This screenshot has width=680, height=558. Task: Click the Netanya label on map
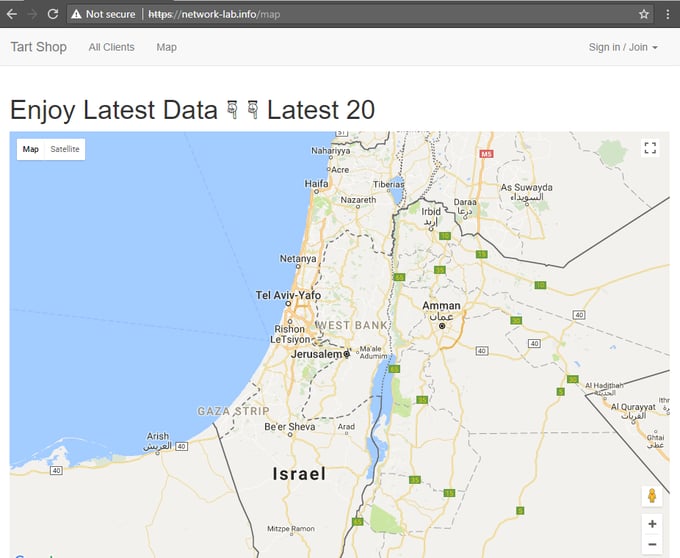298,259
